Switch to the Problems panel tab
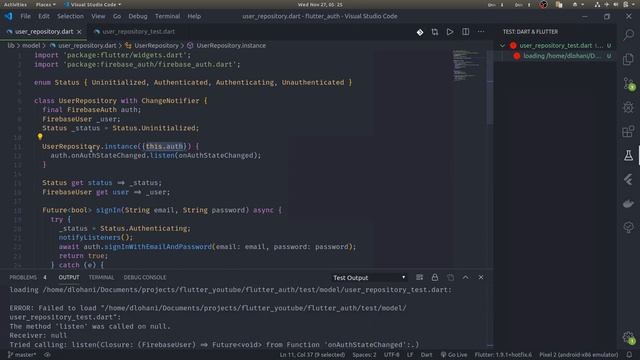Image resolution: width=640 pixels, height=360 pixels. point(23,278)
